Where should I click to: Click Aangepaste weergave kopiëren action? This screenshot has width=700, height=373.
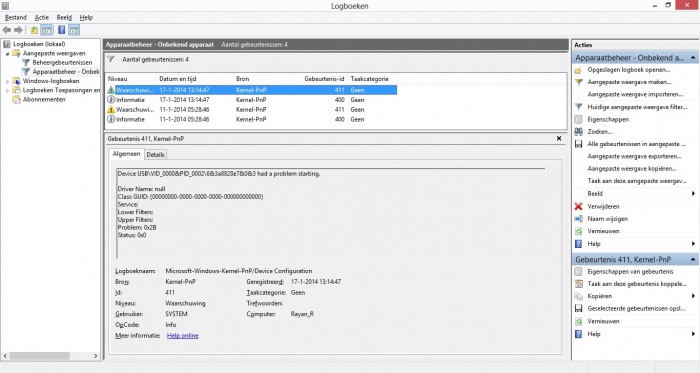click(x=632, y=169)
